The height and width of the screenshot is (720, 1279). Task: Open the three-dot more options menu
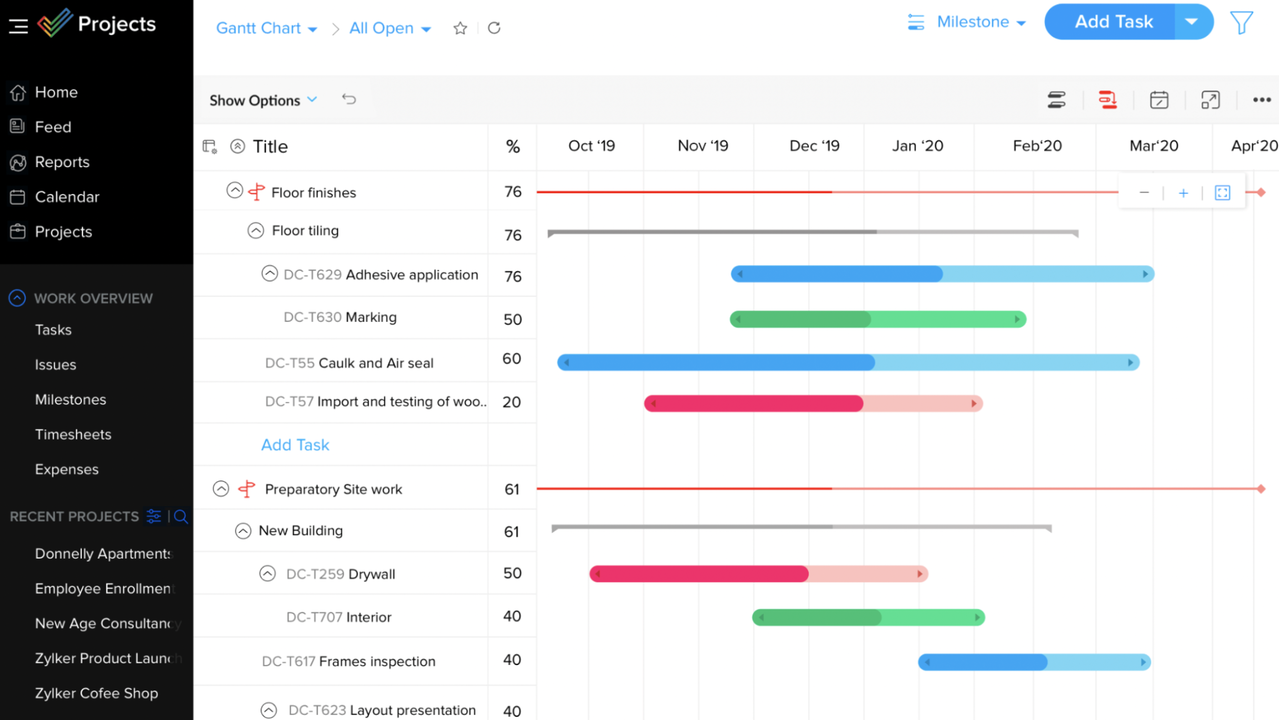pyautogui.click(x=1261, y=100)
